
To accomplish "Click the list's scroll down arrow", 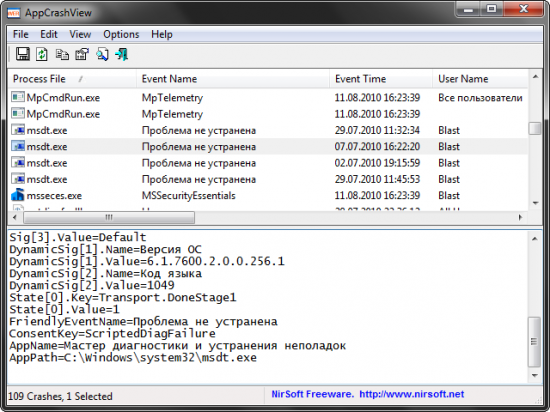I will coord(535,203).
